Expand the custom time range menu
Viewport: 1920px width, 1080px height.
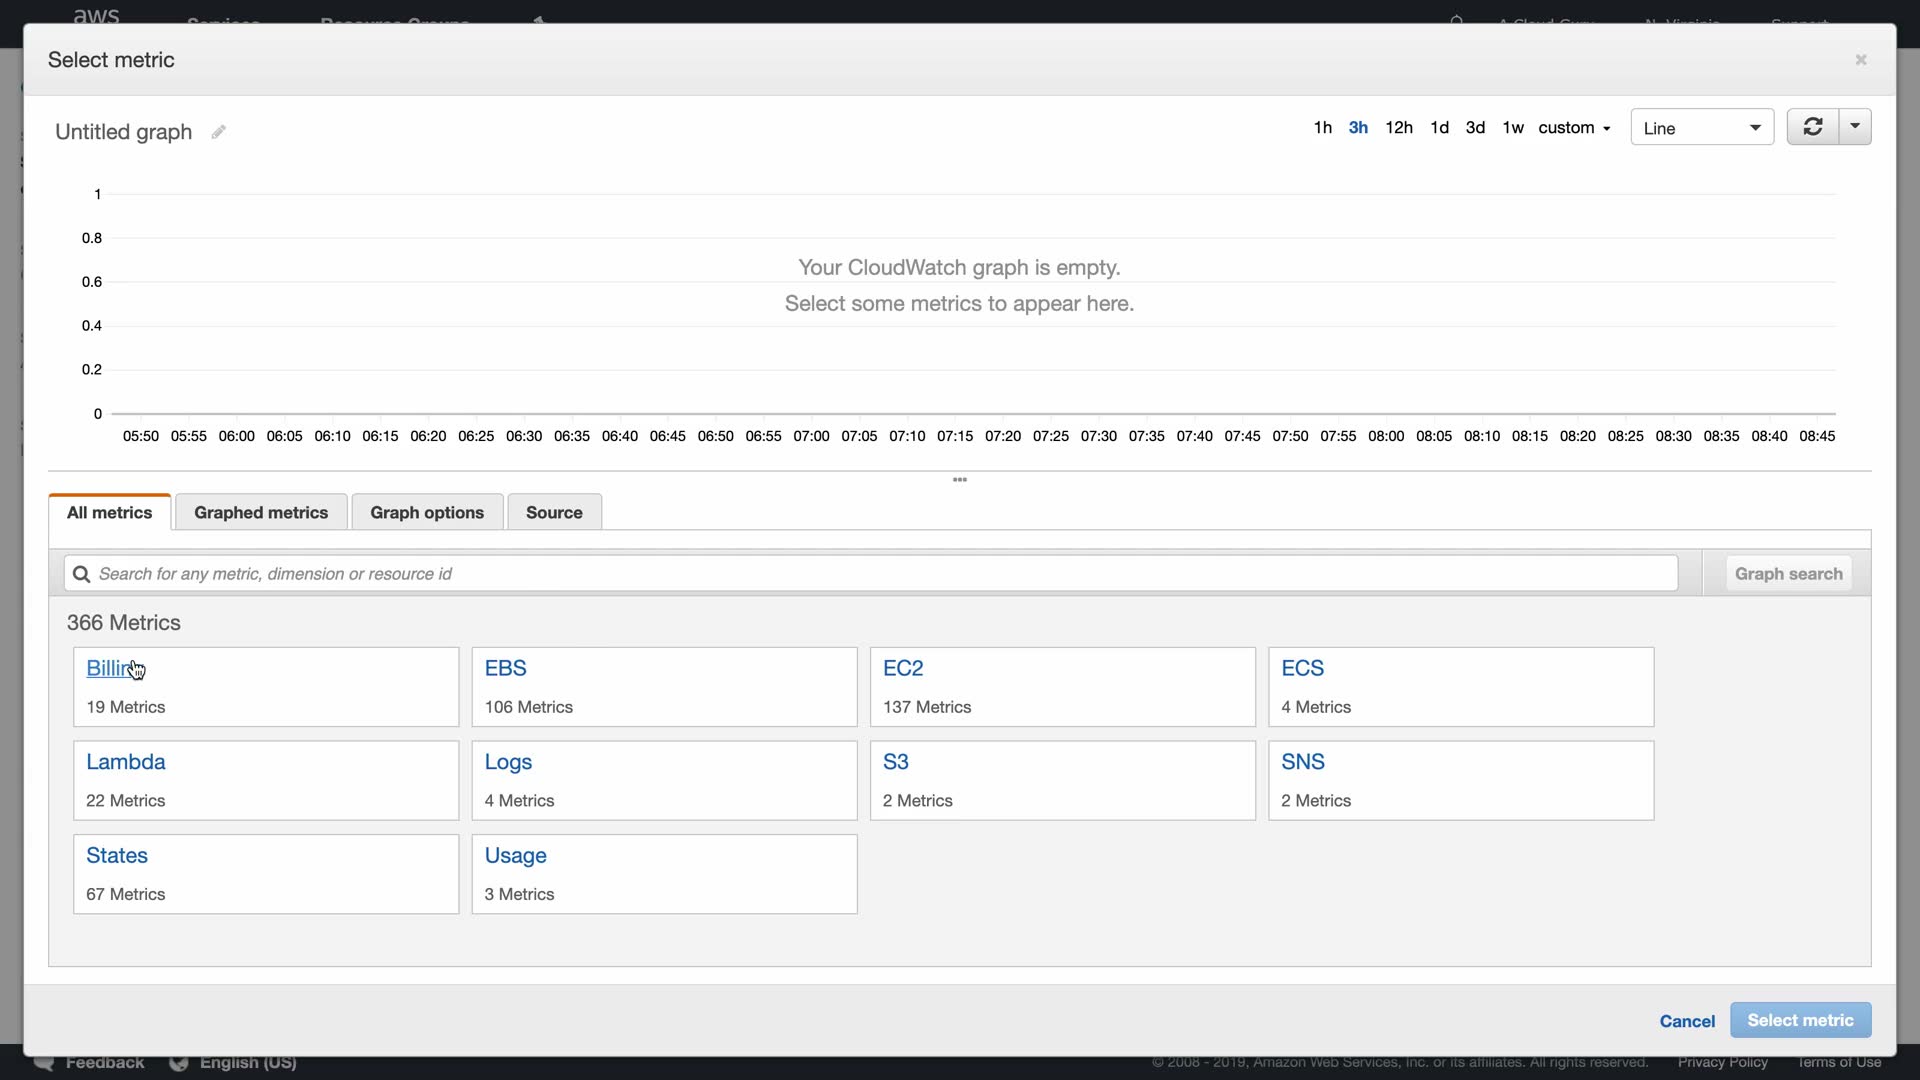(x=1574, y=128)
